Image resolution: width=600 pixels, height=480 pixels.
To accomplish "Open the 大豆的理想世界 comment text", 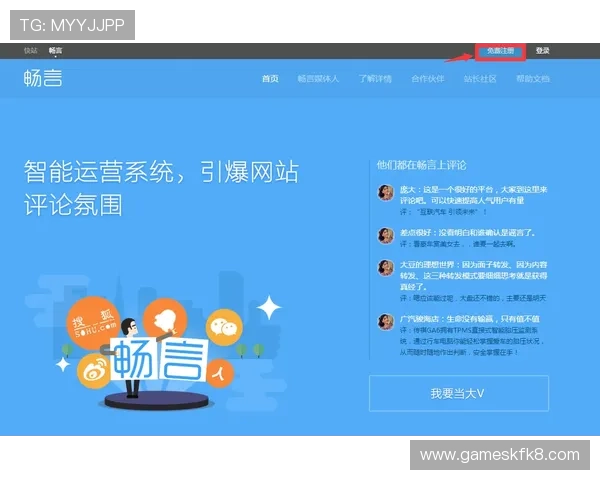I will pyautogui.click(x=473, y=276).
